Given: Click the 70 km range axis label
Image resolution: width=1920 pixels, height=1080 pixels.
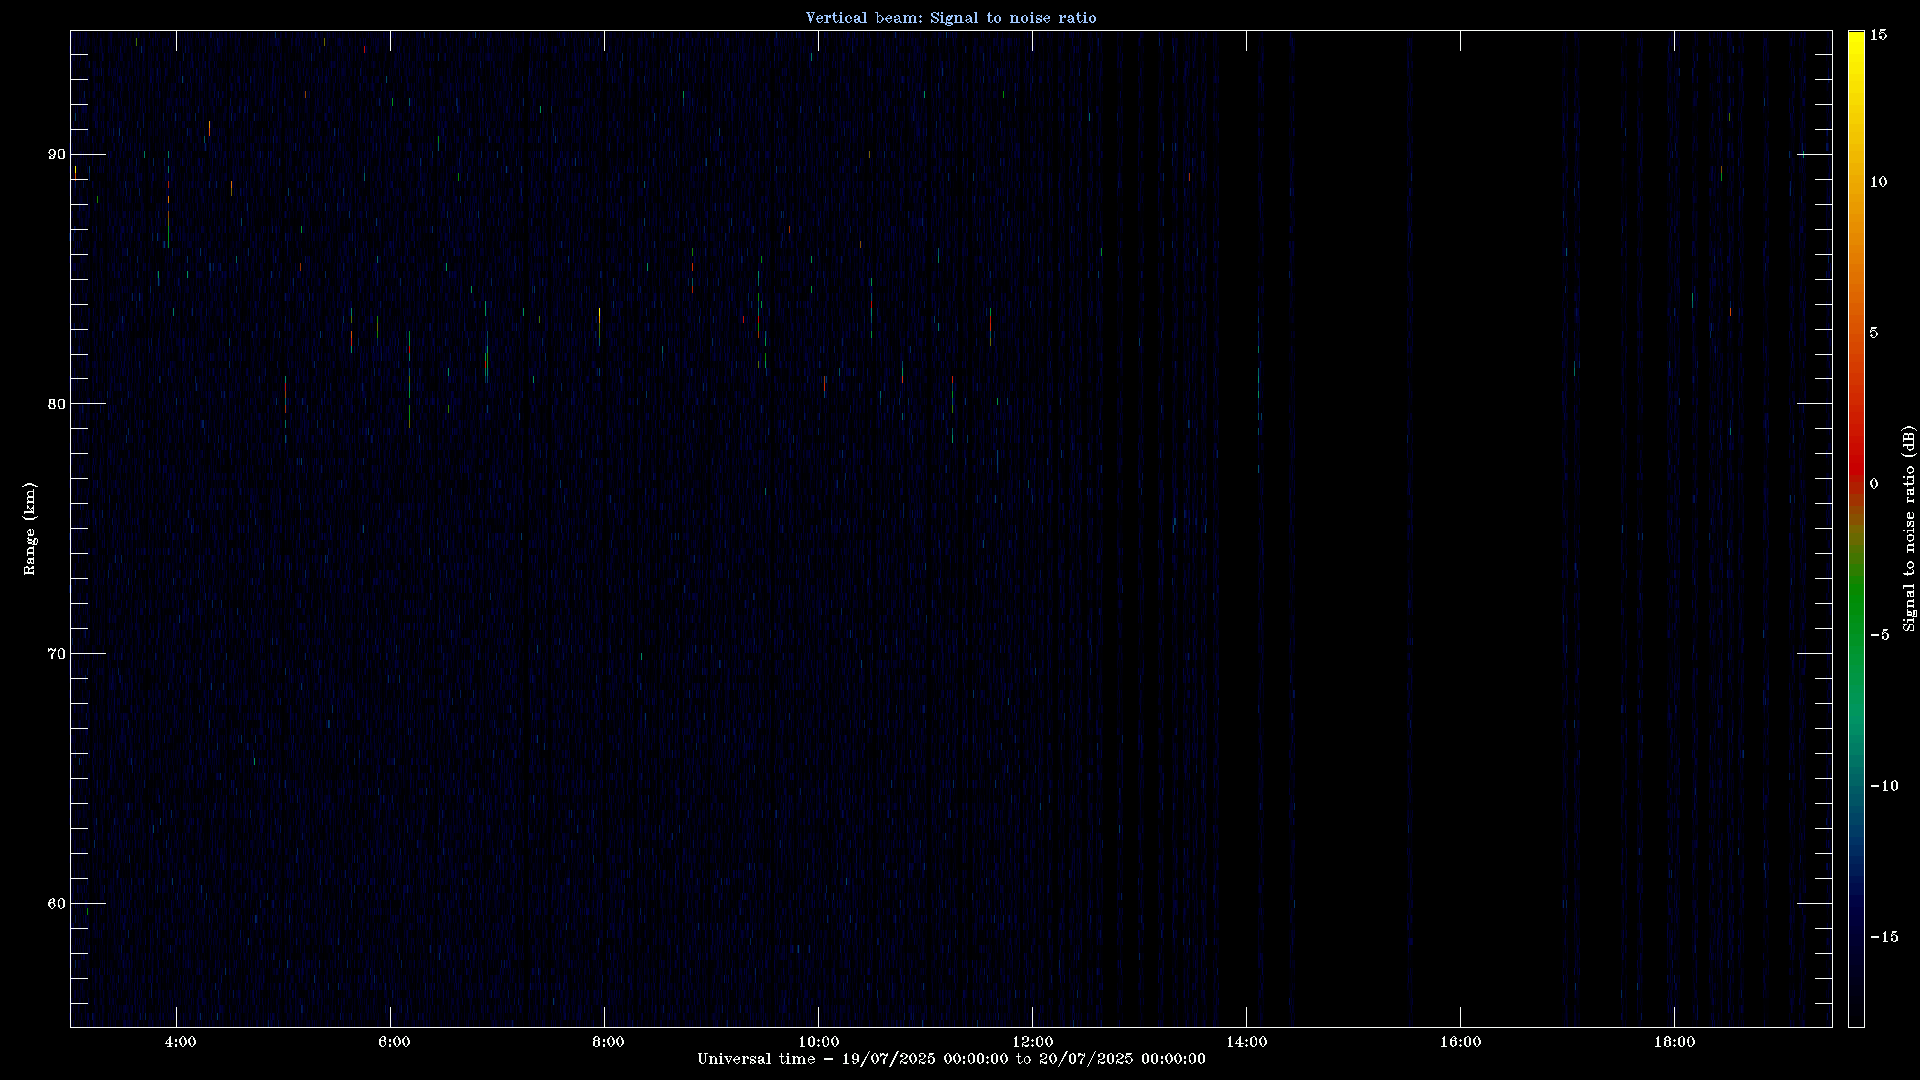Looking at the screenshot, I should click(56, 654).
